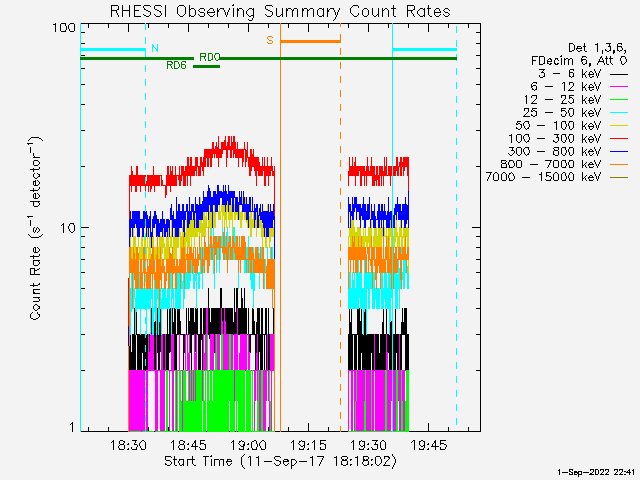Click red line swatch beside 100 - 300 keV

pos(619,139)
